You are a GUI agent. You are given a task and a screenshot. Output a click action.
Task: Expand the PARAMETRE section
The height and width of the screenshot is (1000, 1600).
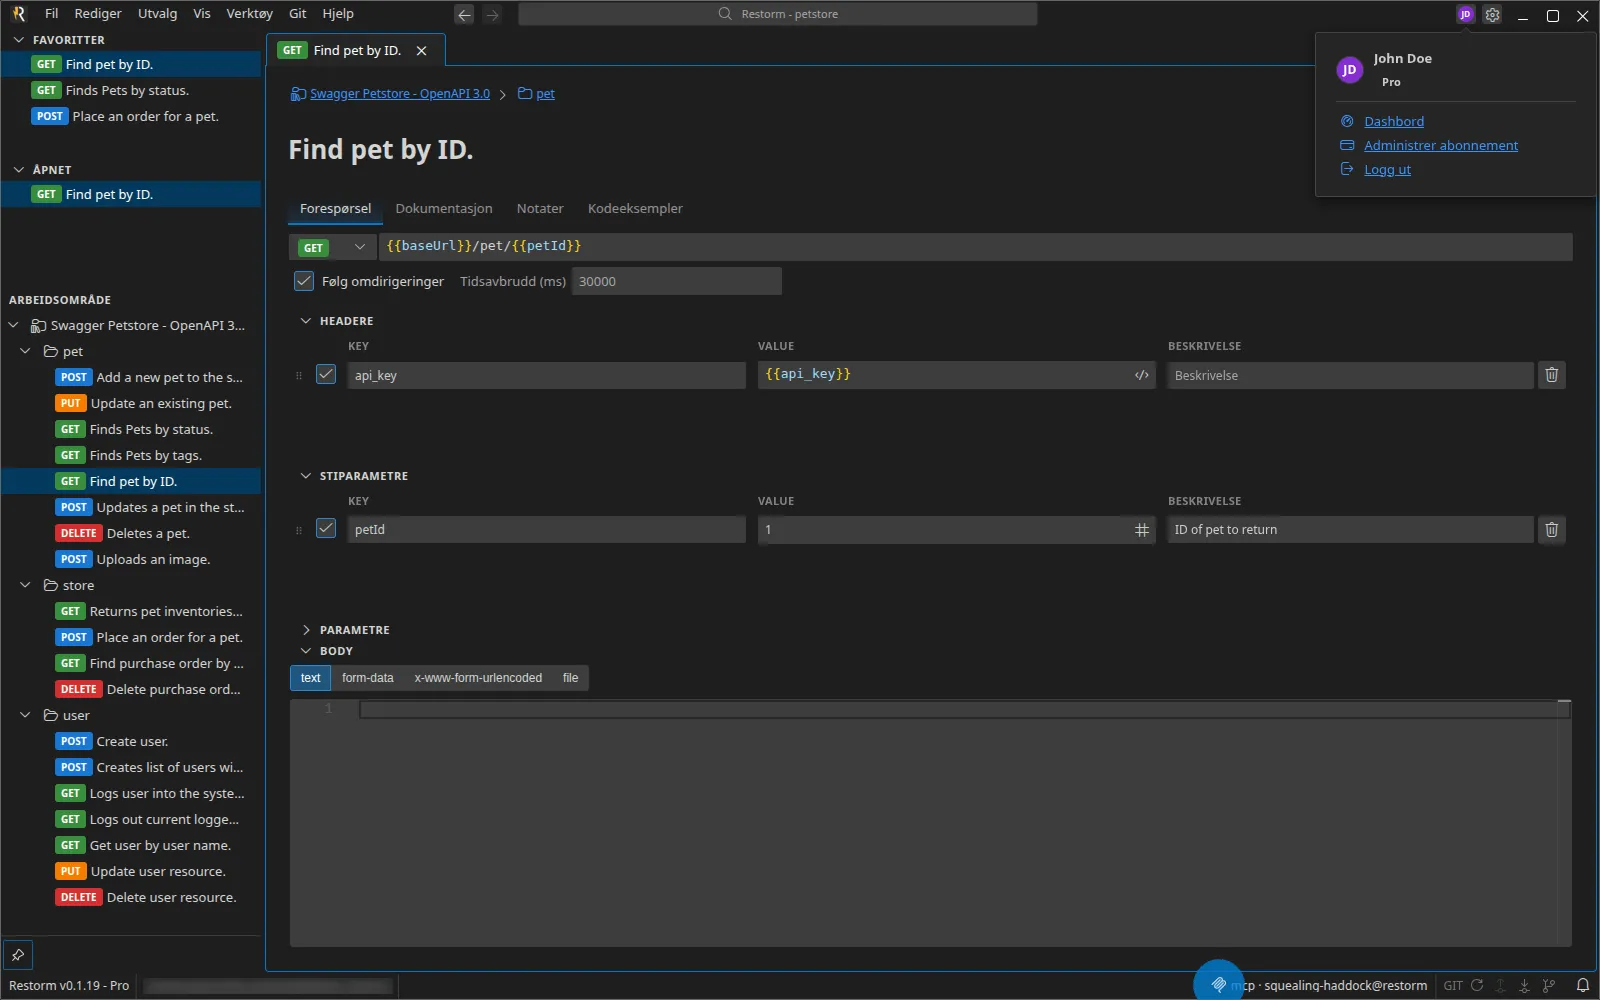pyautogui.click(x=306, y=630)
